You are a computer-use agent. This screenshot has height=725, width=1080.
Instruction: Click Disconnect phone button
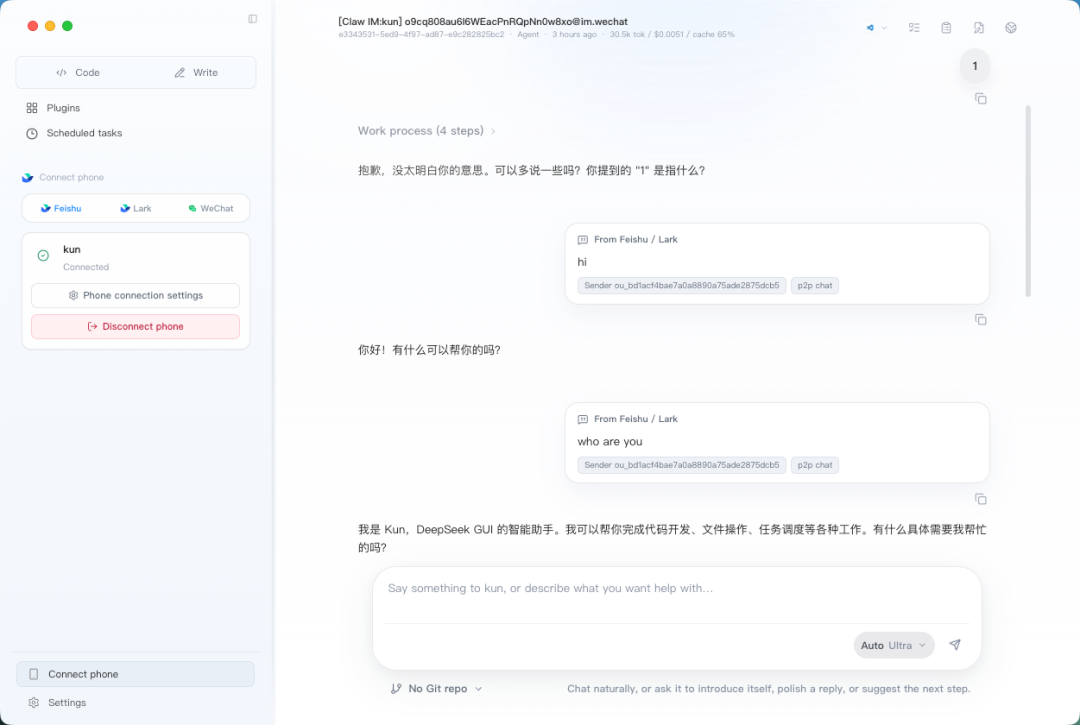[136, 326]
